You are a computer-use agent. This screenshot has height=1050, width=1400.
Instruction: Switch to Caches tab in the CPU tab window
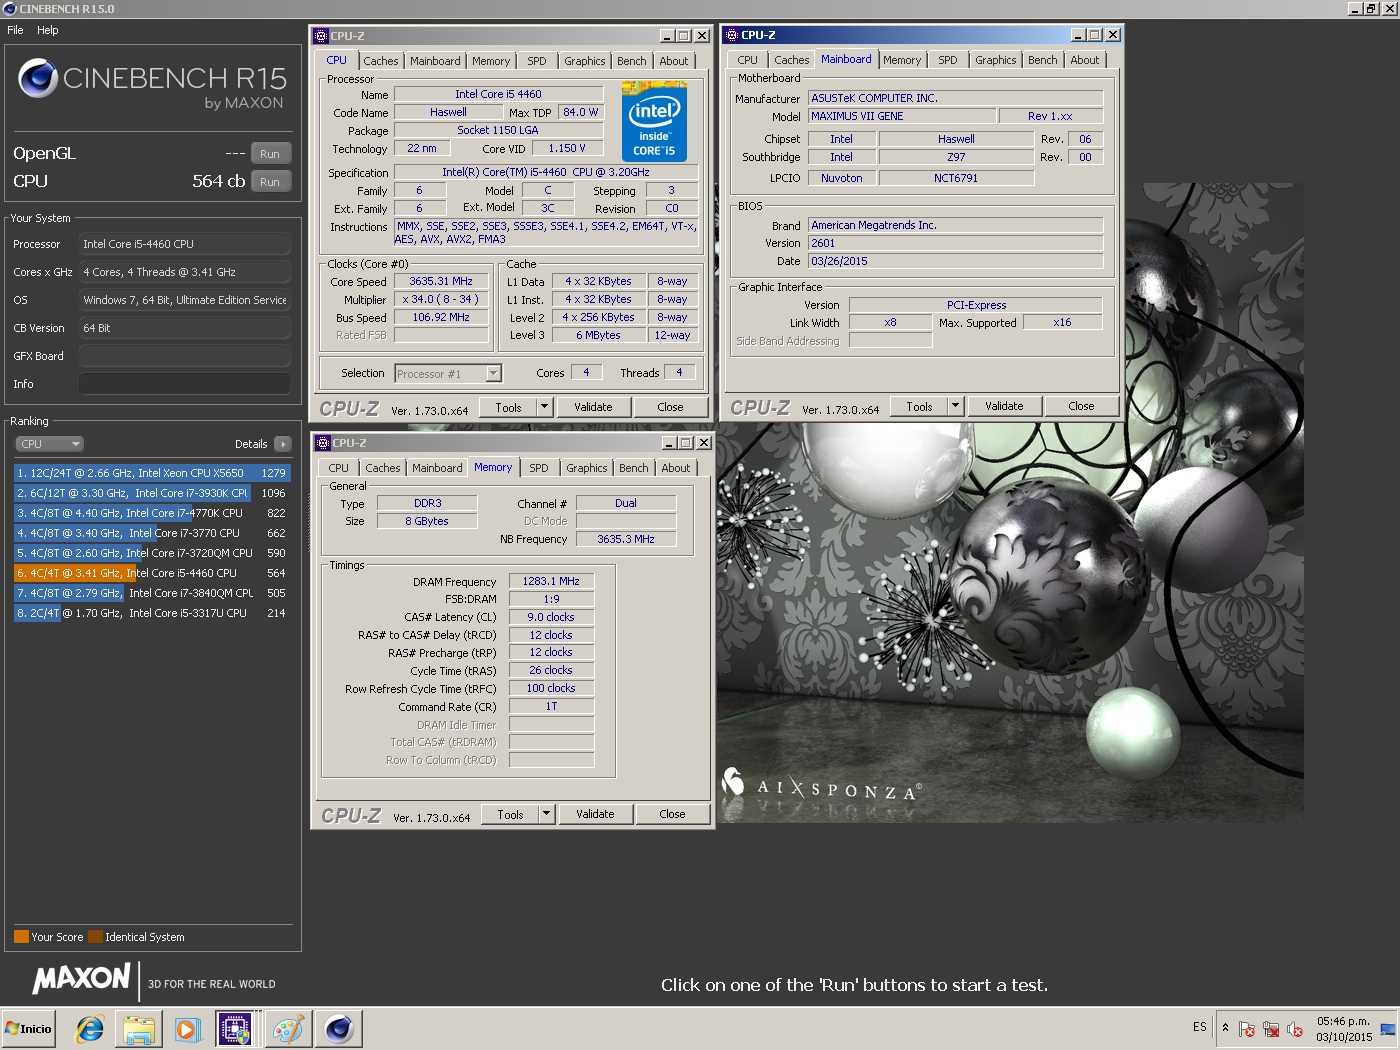[x=381, y=61]
